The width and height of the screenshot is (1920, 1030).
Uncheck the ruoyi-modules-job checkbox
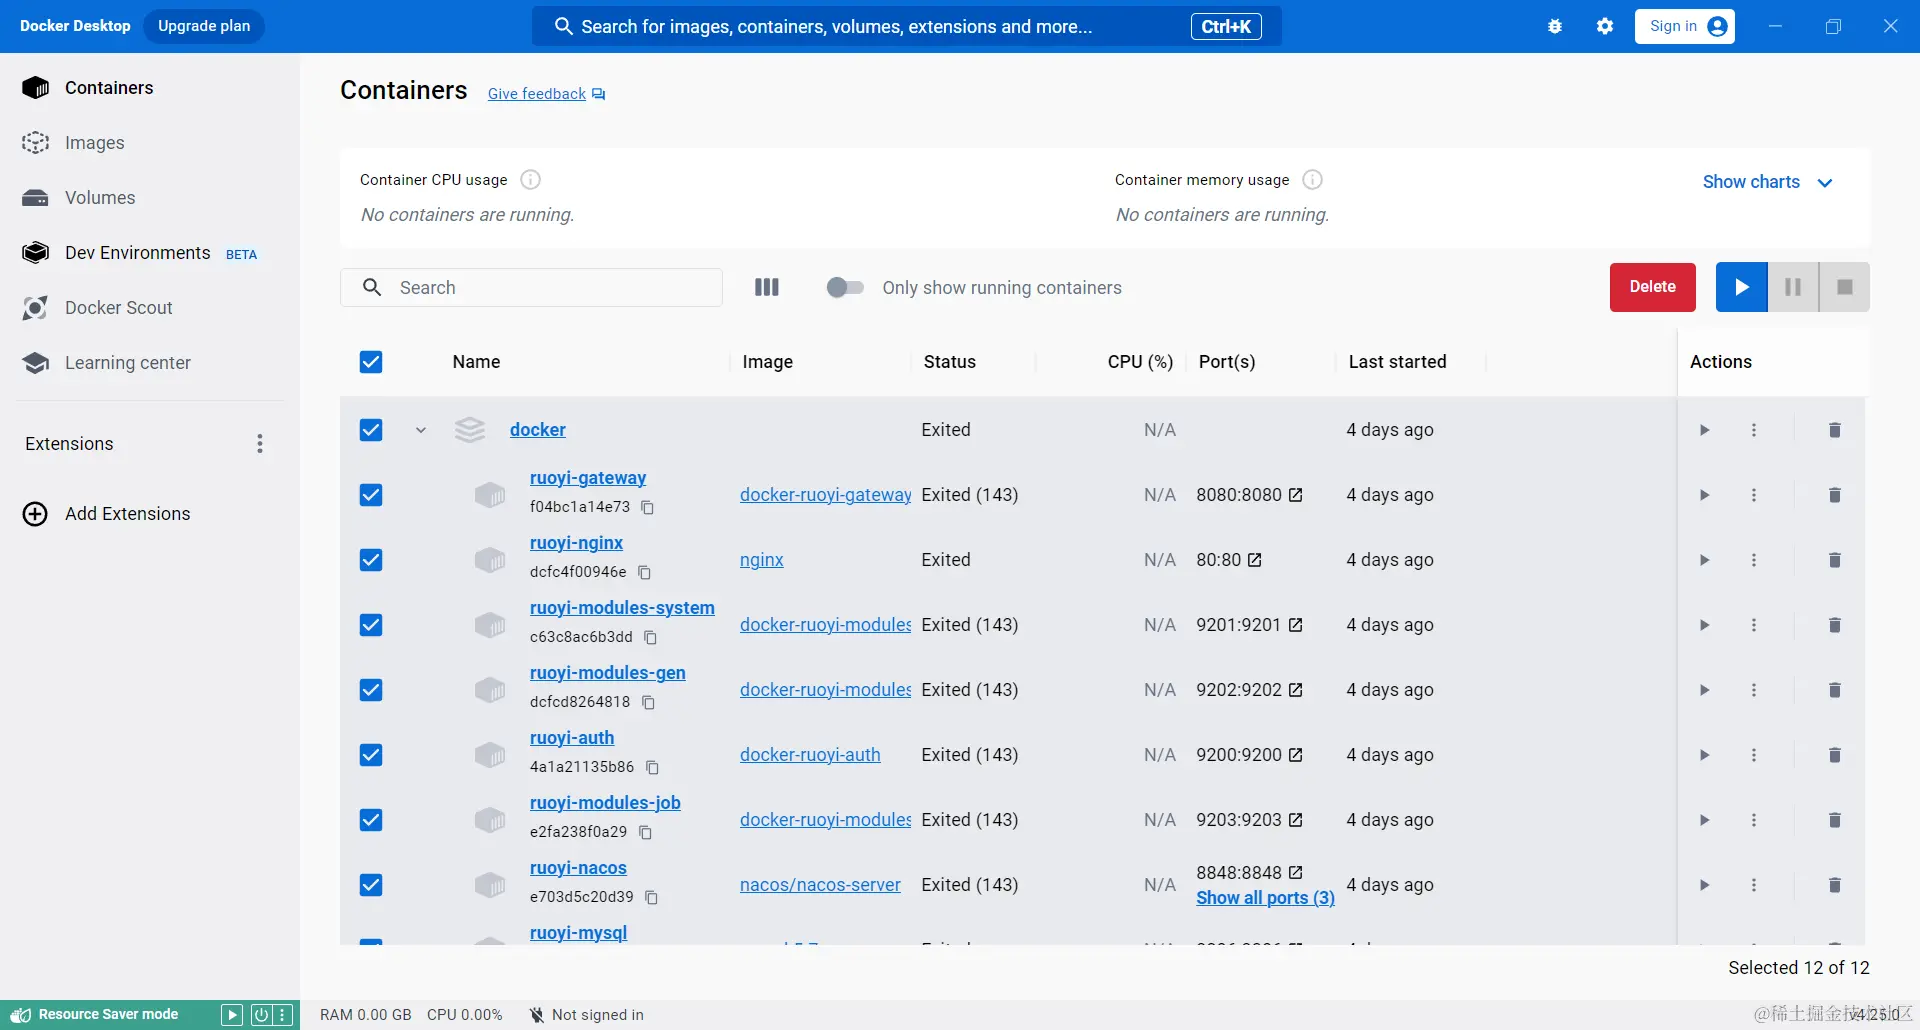tap(371, 820)
